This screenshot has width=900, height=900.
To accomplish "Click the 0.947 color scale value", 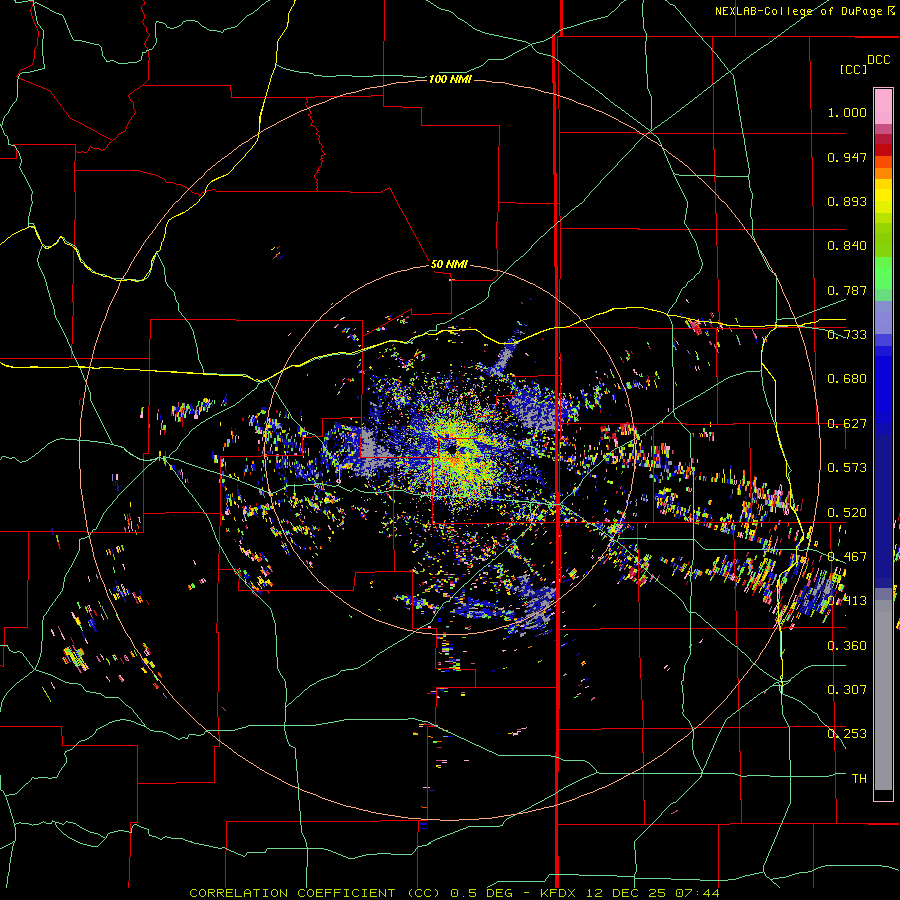I will (x=847, y=157).
